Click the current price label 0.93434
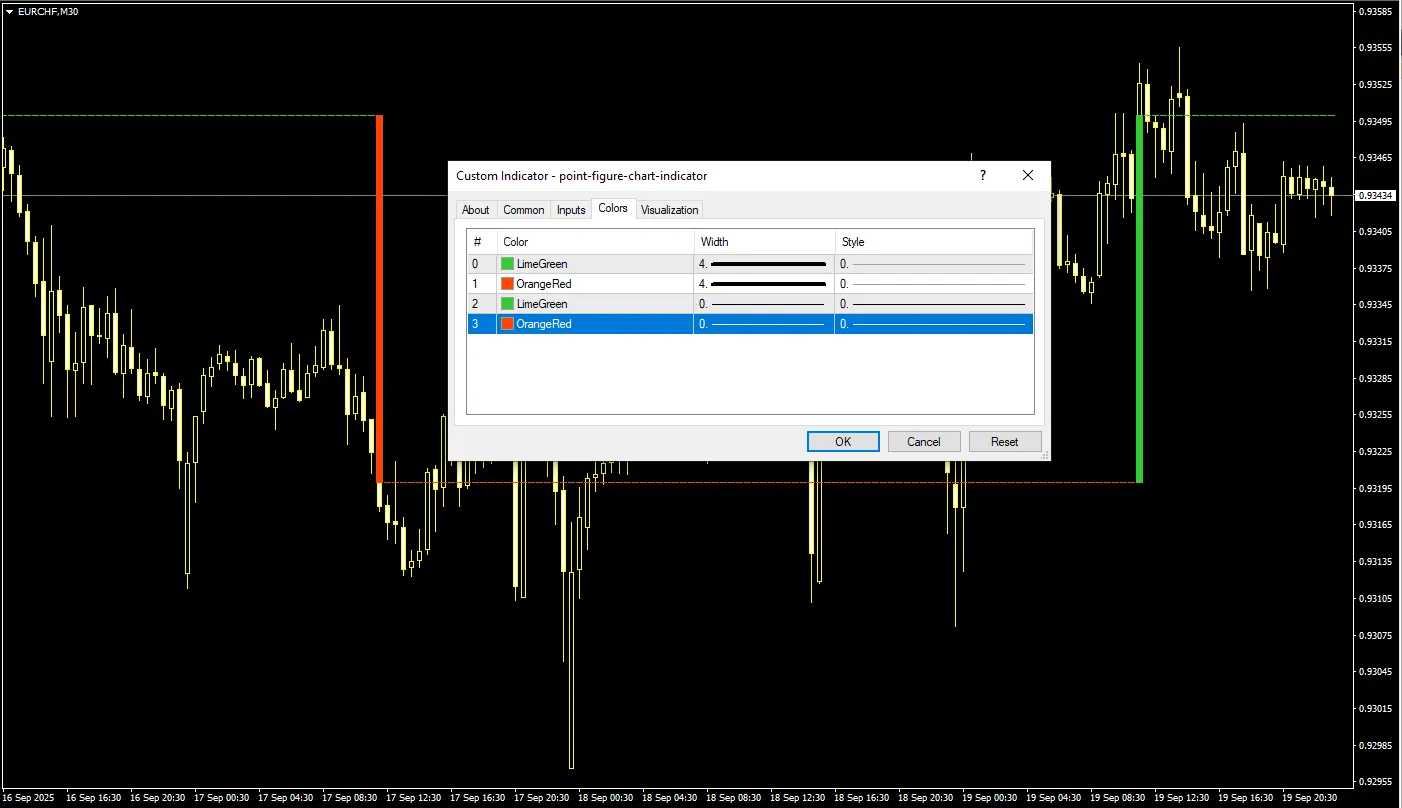1402x808 pixels. click(x=1375, y=195)
